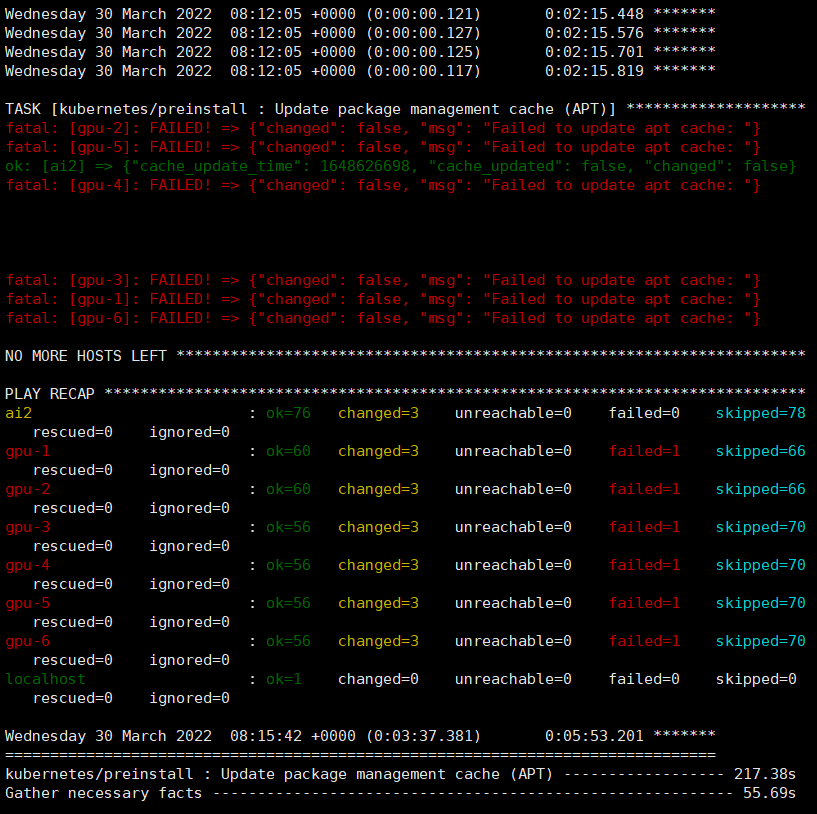Select the fatal gpu-4 FAILED line

click(x=383, y=185)
